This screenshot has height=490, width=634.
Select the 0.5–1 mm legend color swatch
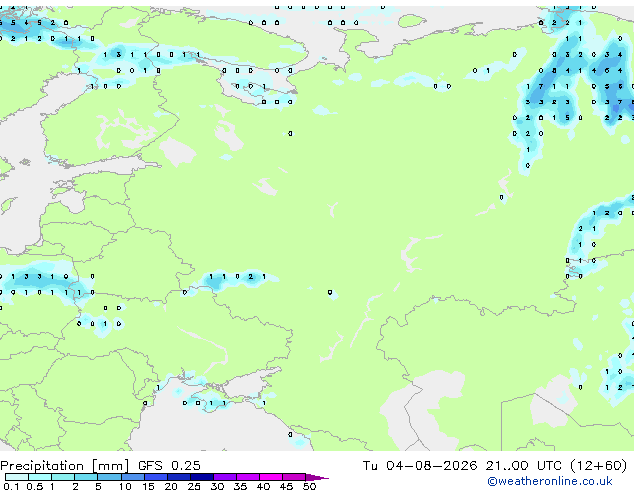(40, 477)
